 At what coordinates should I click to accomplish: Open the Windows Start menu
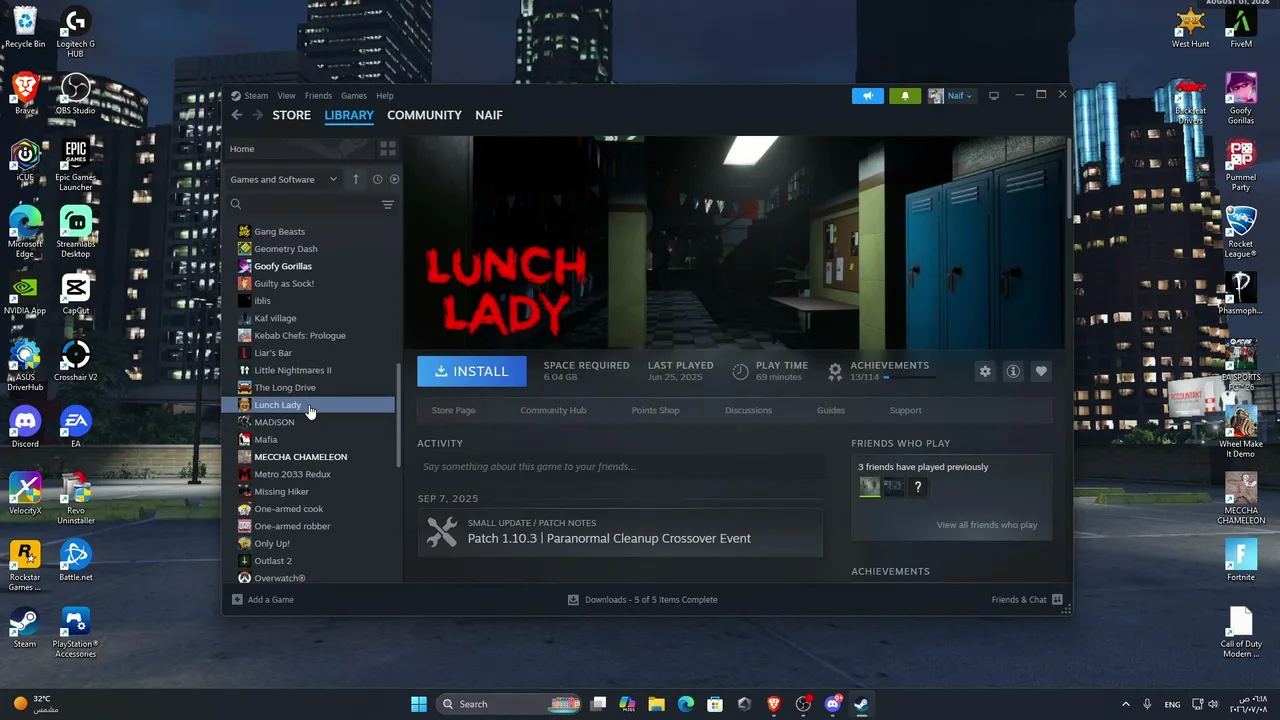coord(419,704)
